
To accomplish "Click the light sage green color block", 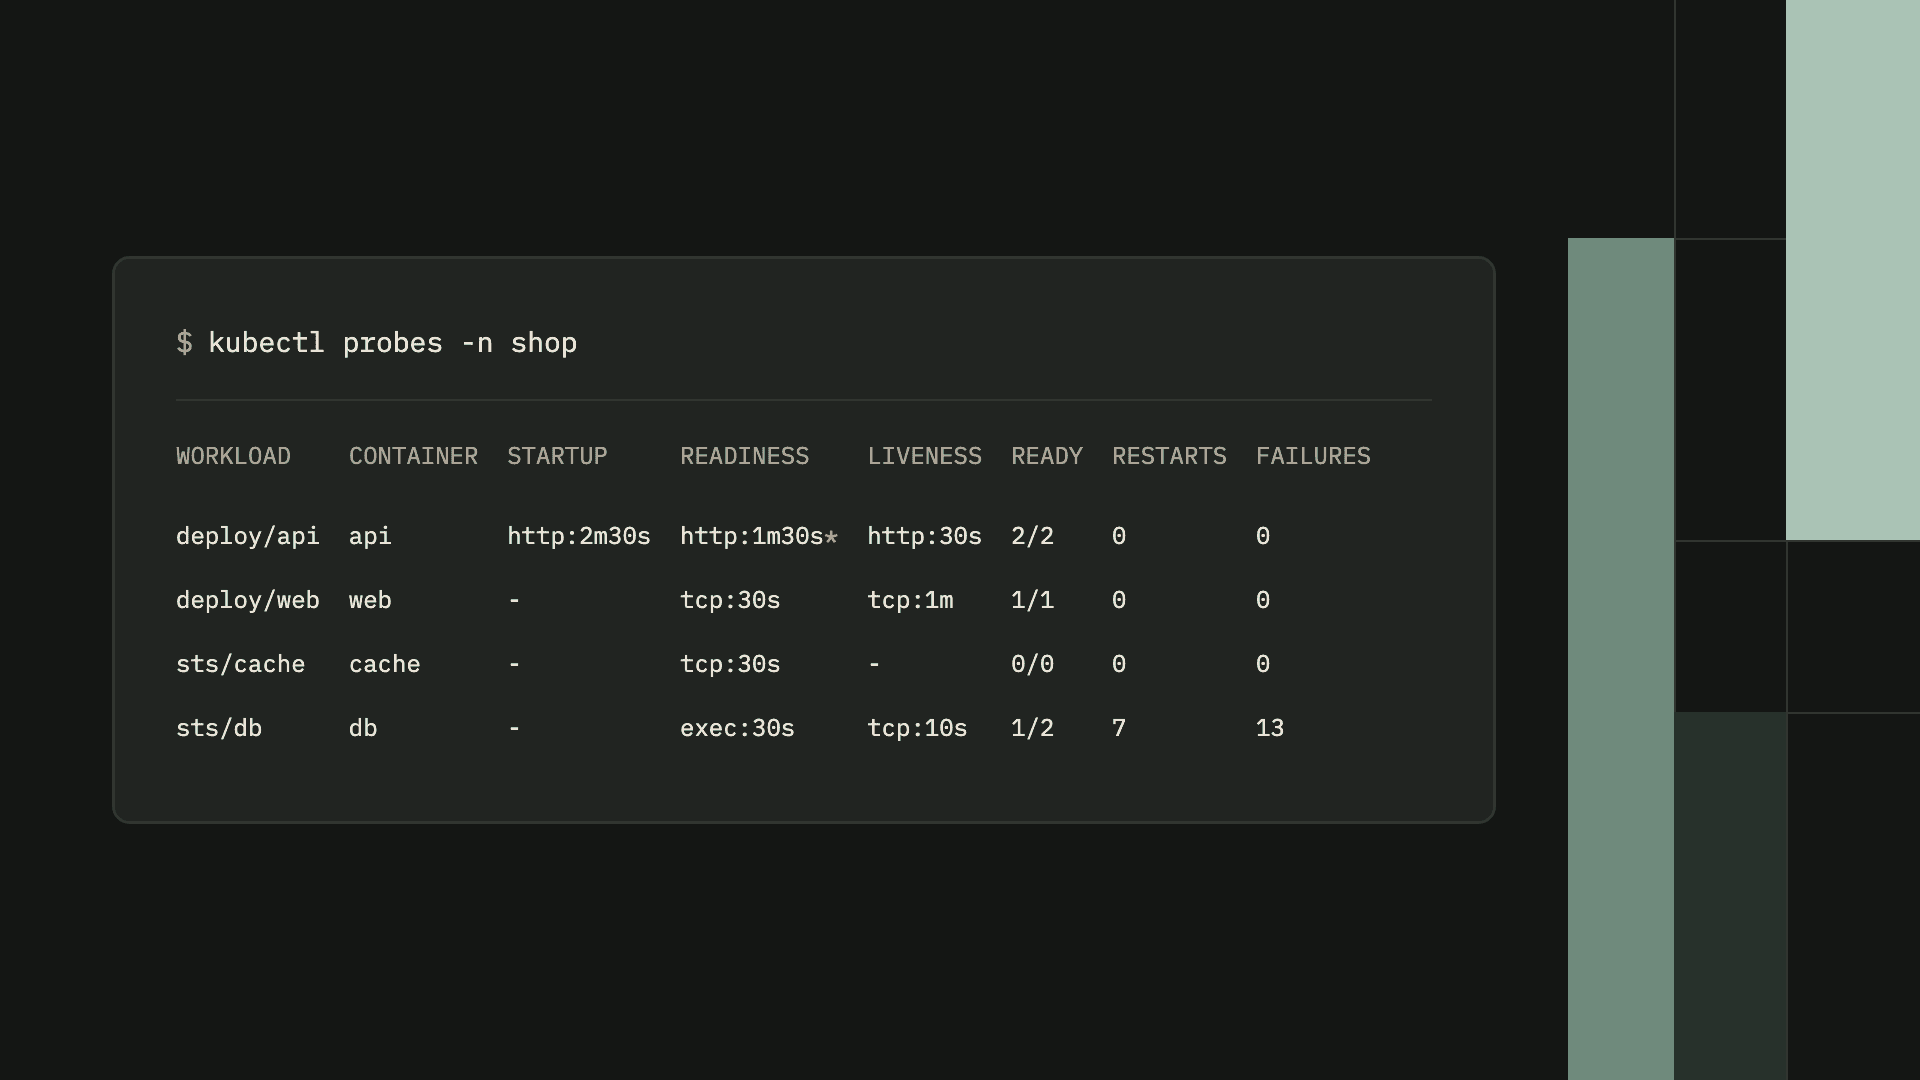I will [x=1853, y=270].
